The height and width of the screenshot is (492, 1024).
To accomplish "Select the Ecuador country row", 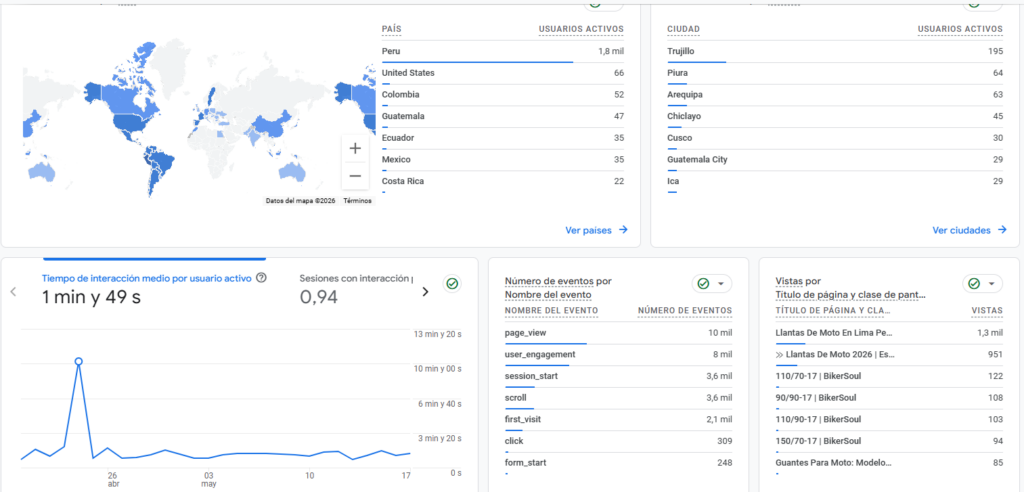I will [503, 138].
